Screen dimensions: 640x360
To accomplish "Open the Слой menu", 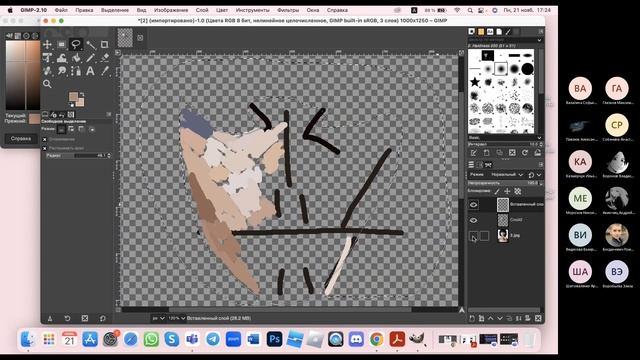I will (x=202, y=10).
